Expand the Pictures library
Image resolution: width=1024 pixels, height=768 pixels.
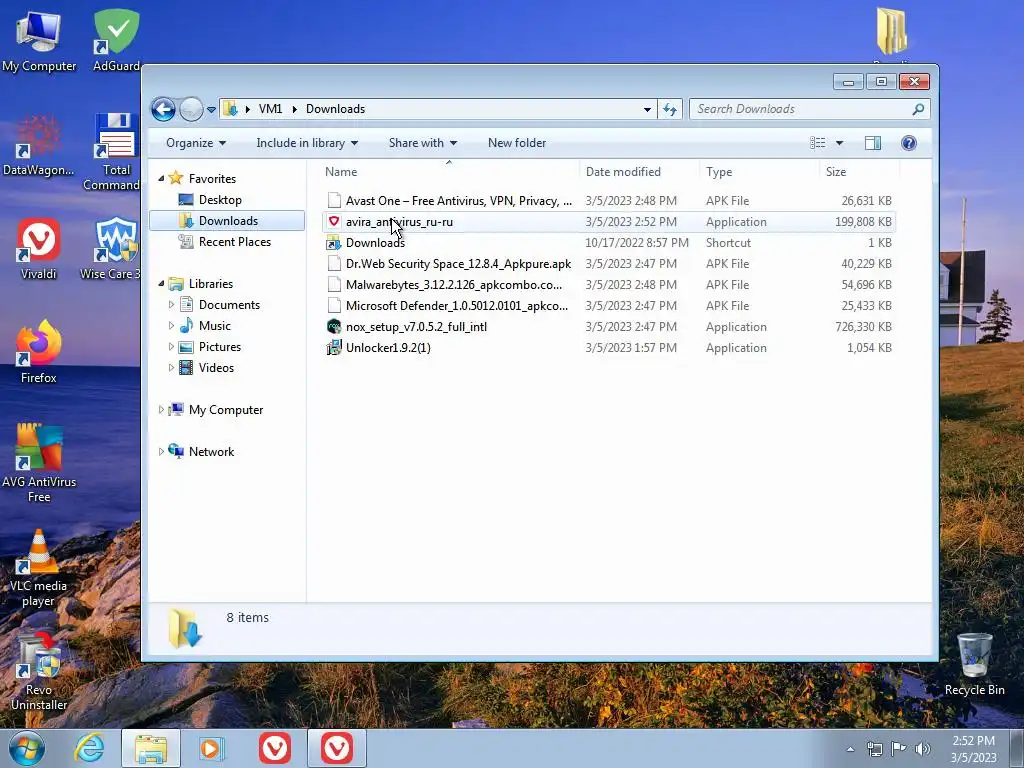click(x=171, y=347)
